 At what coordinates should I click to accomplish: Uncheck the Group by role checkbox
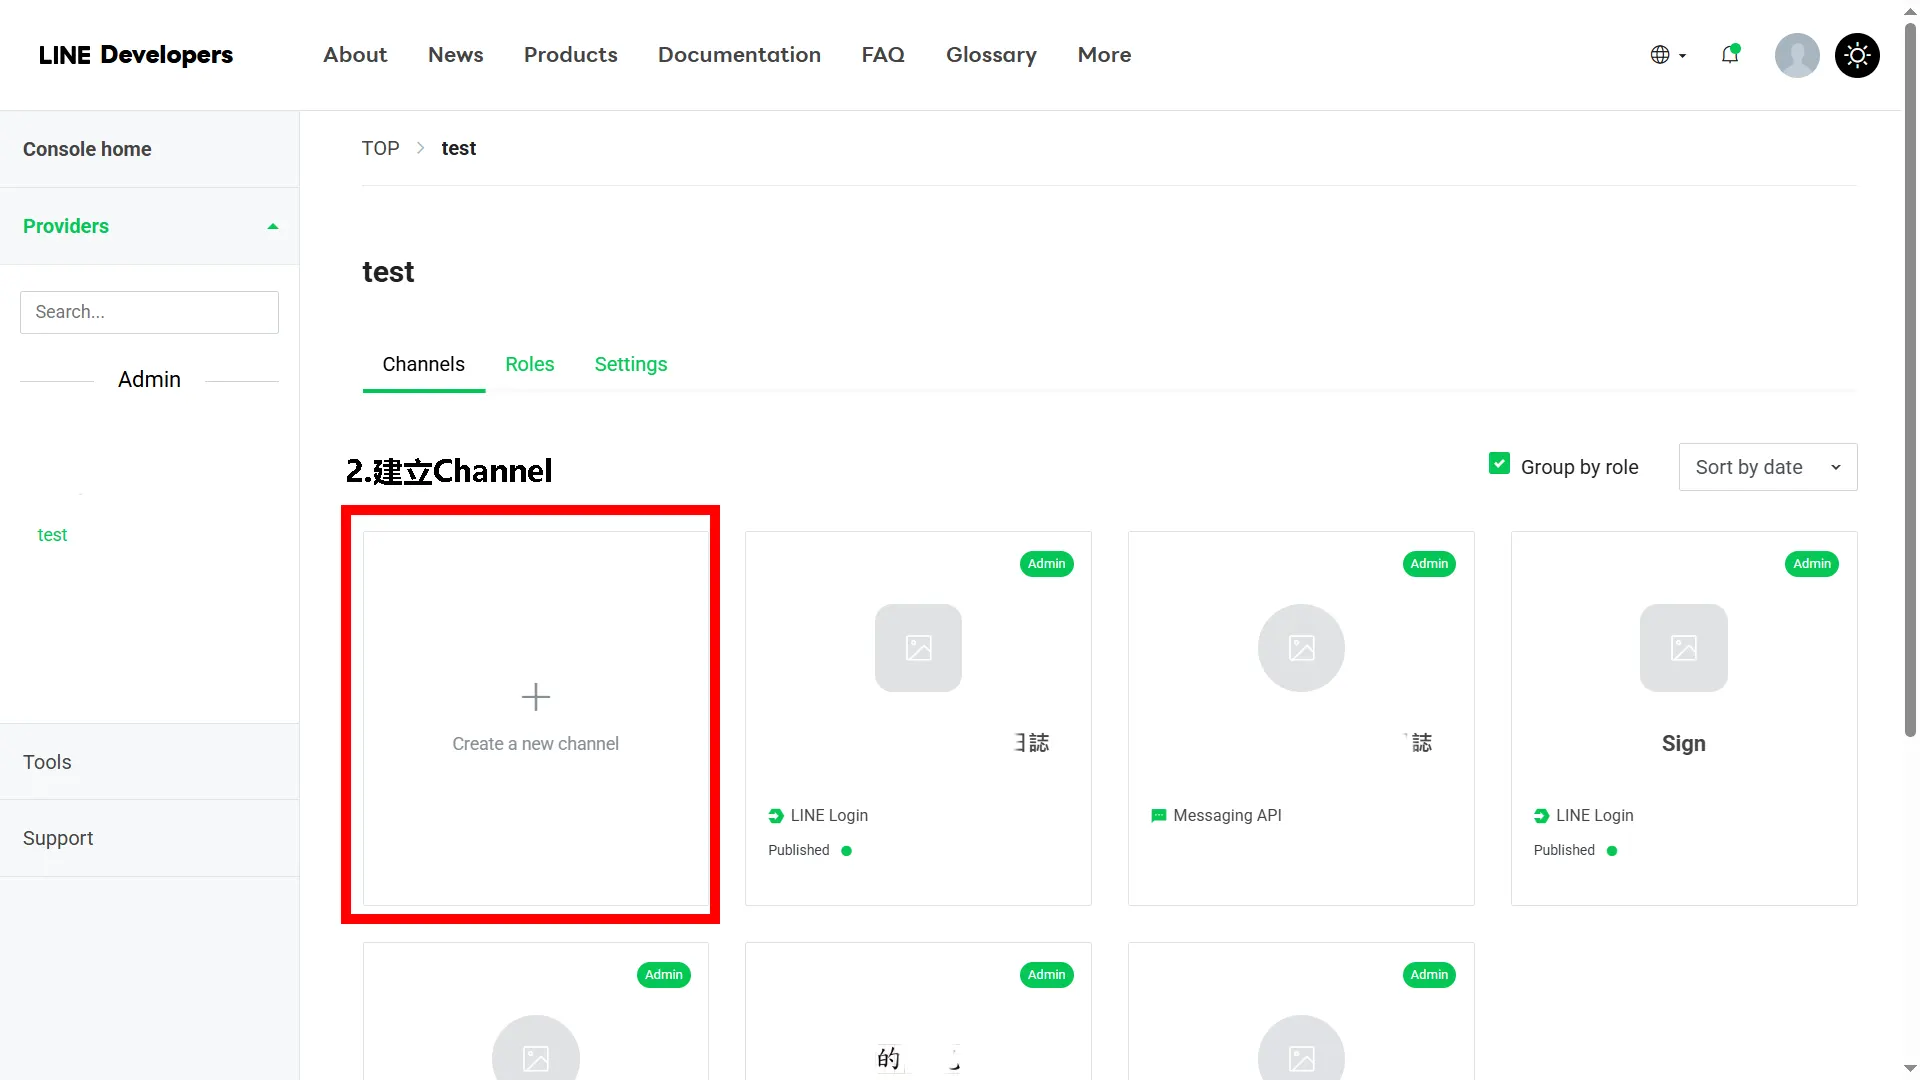(x=1499, y=462)
